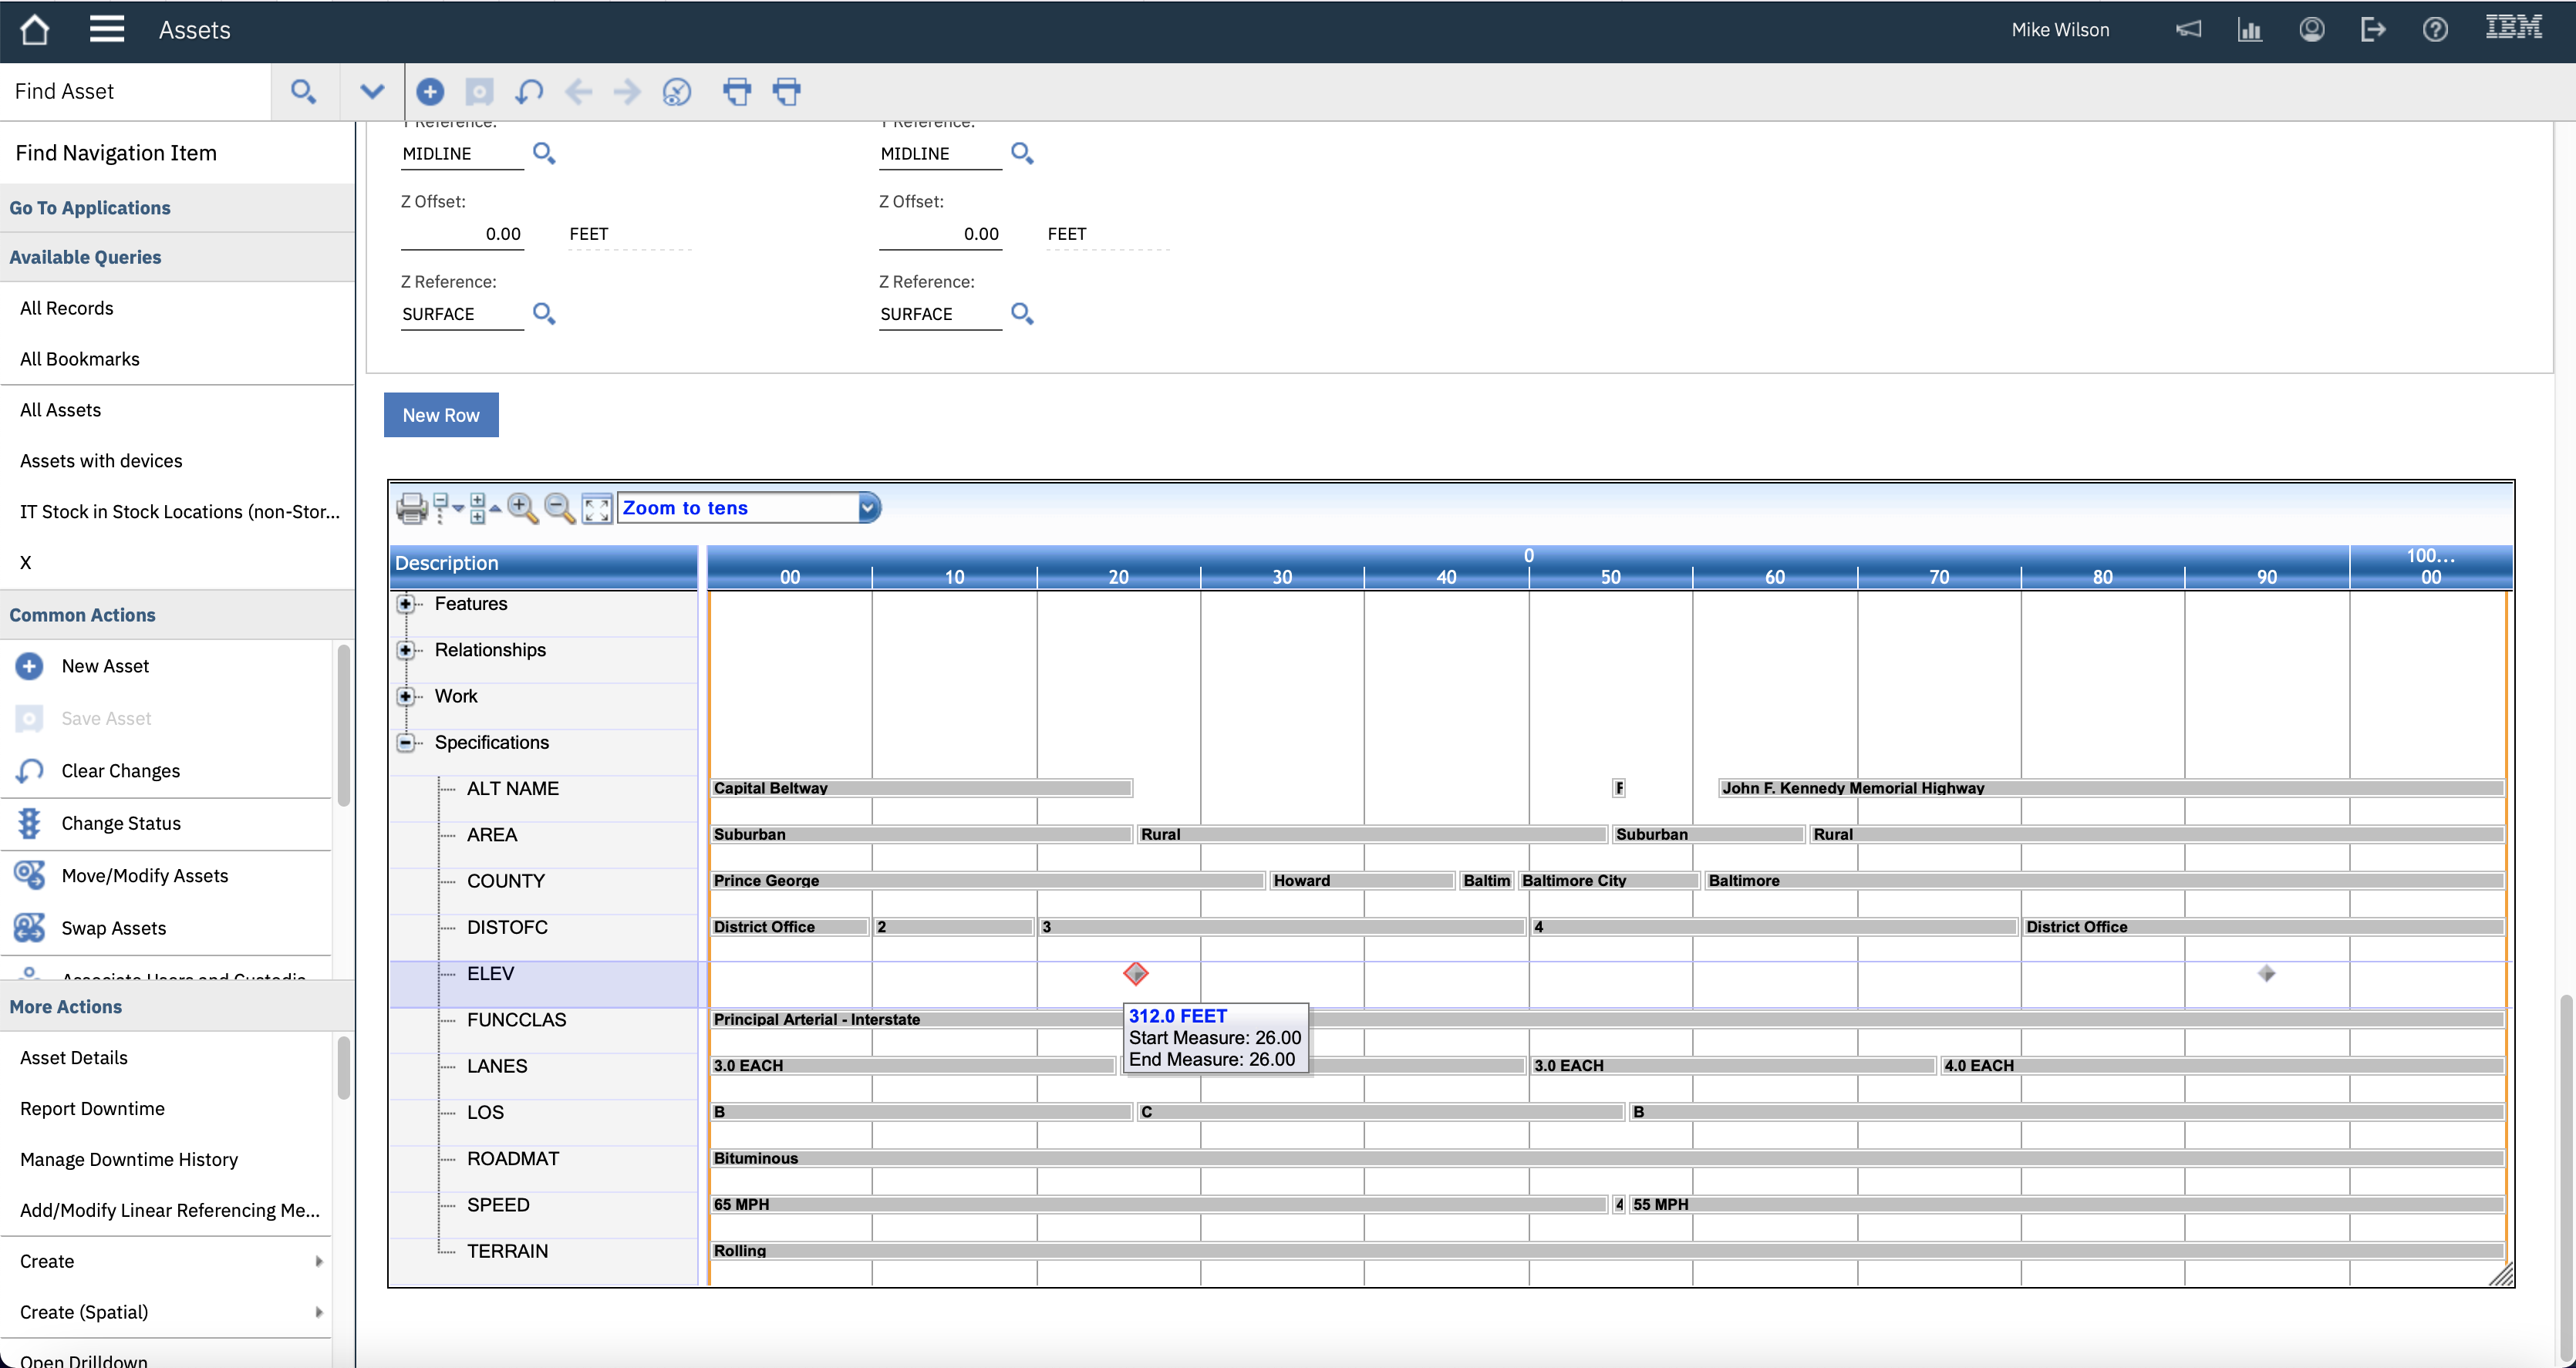This screenshot has width=2576, height=1368.
Task: Select Go To Applications in the sidebar
Action: [x=91, y=207]
